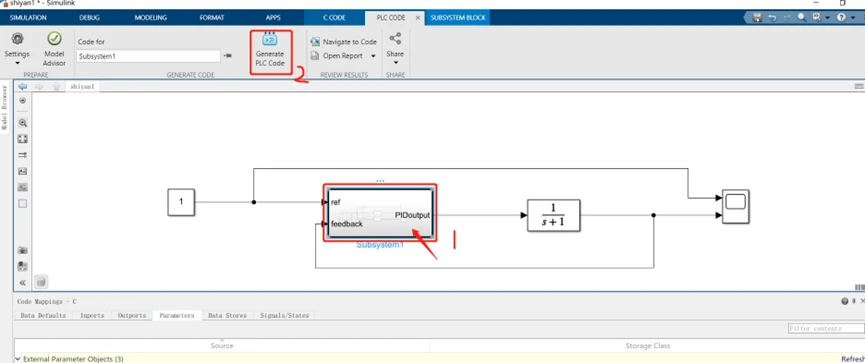Select the Scope block
The image size is (865, 363).
pyautogui.click(x=735, y=206)
